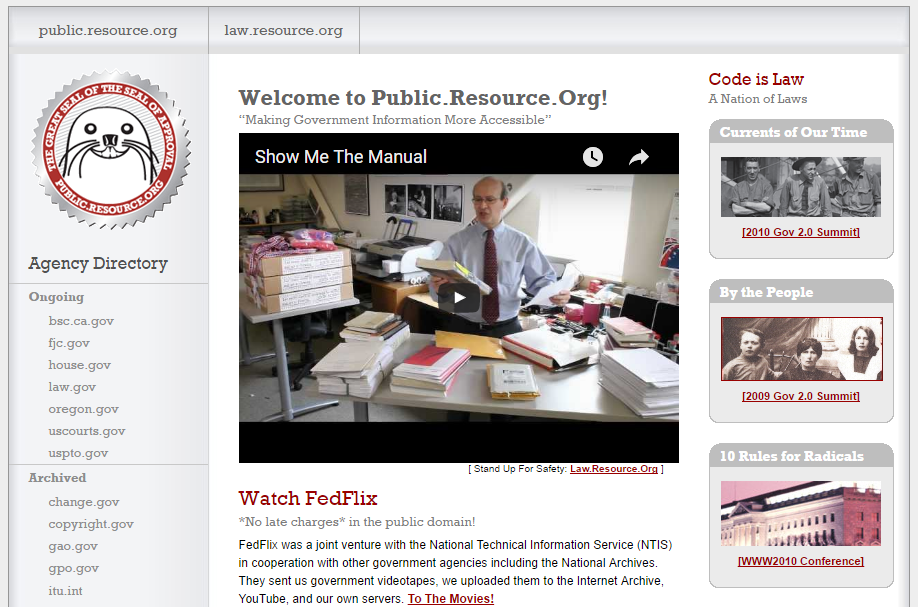Open archived change.gov link
This screenshot has height=607, width=918.
(84, 502)
